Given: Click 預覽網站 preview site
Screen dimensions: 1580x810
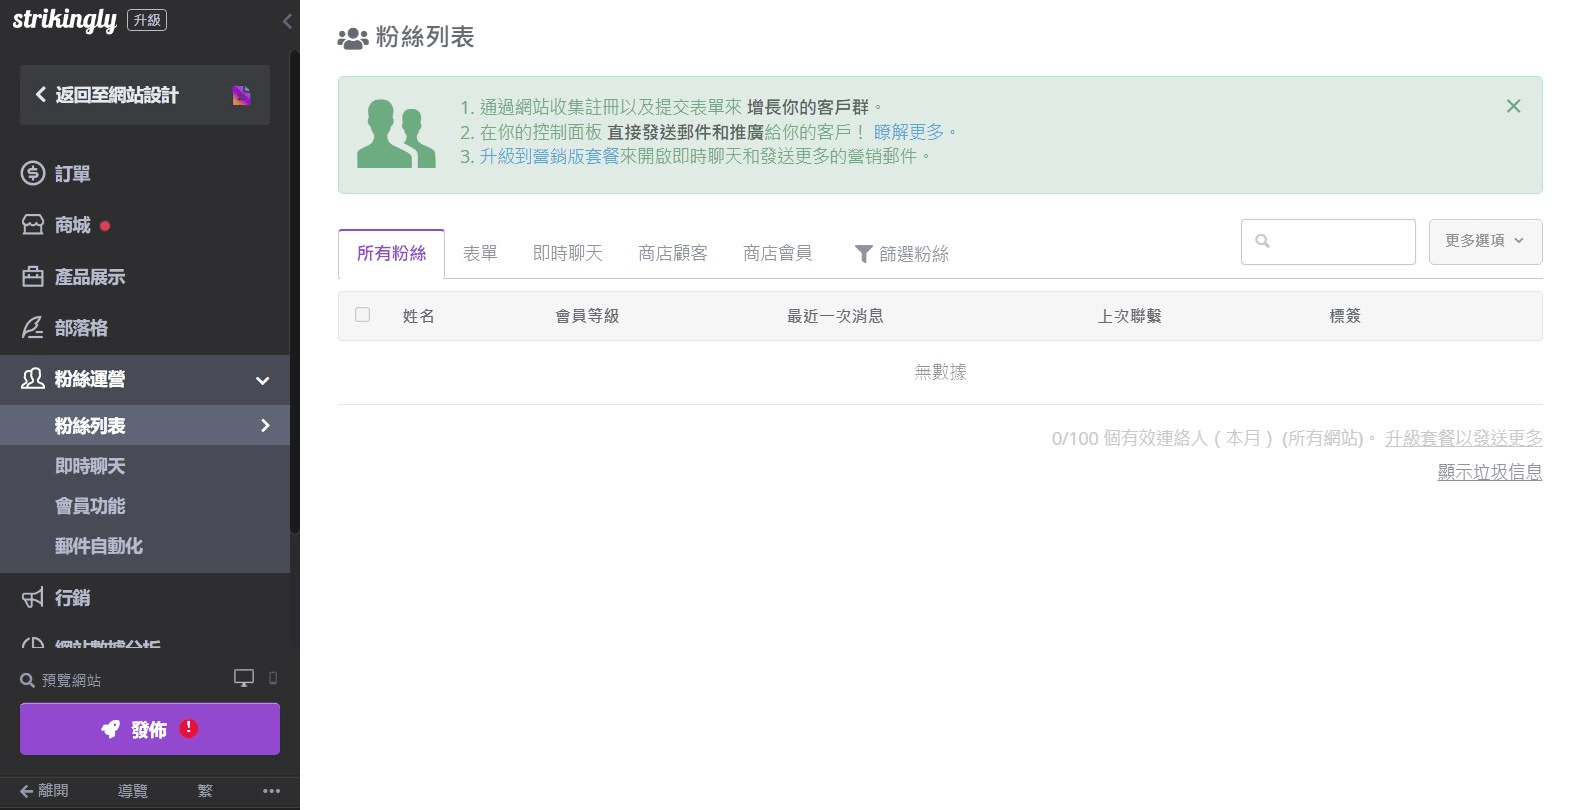Looking at the screenshot, I should coord(71,680).
